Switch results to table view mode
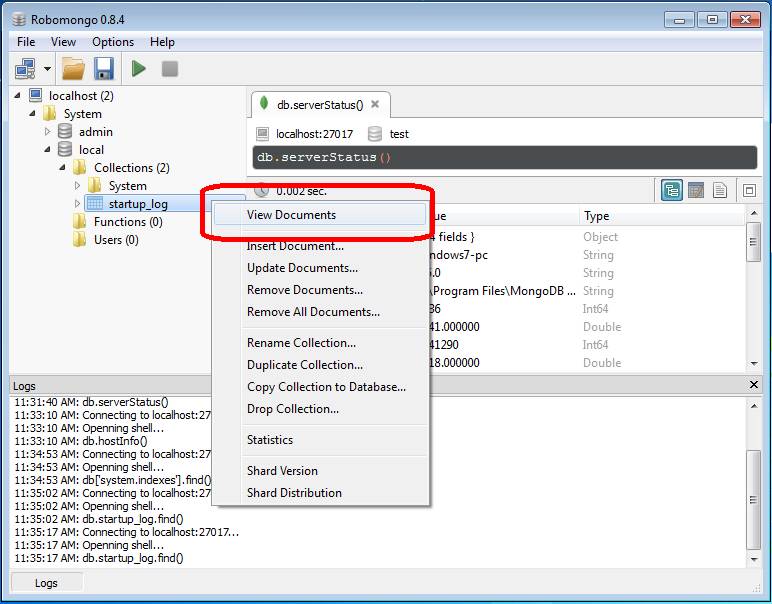The height and width of the screenshot is (604, 772). coord(696,190)
